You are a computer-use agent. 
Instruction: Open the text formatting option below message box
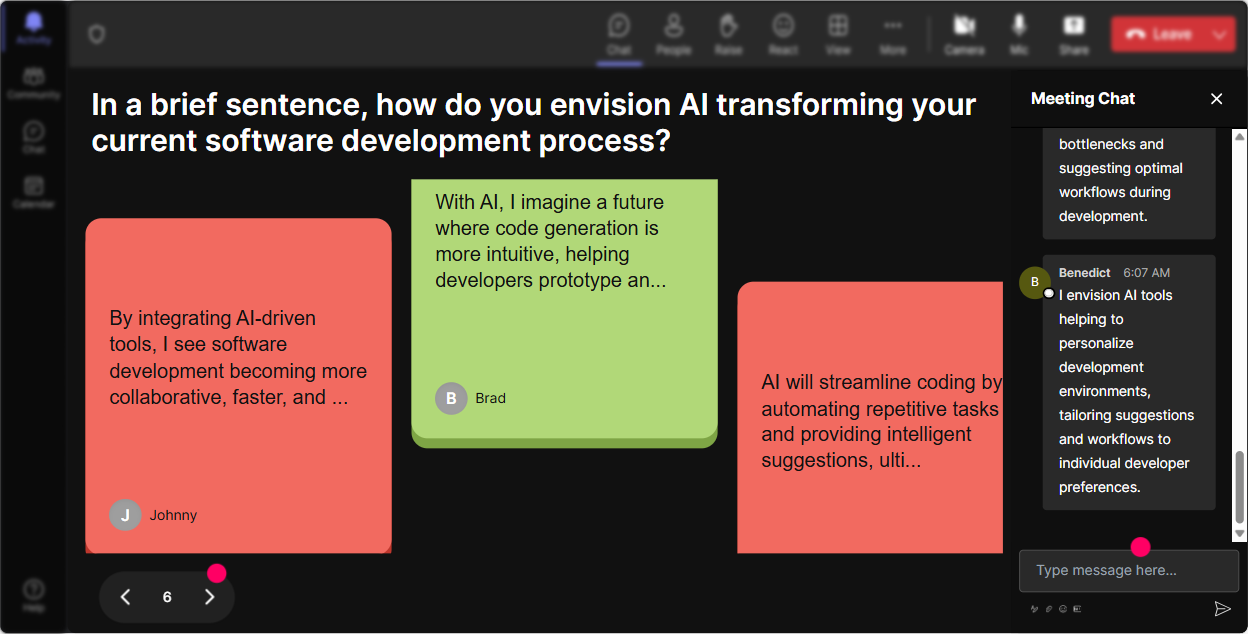(1035, 608)
